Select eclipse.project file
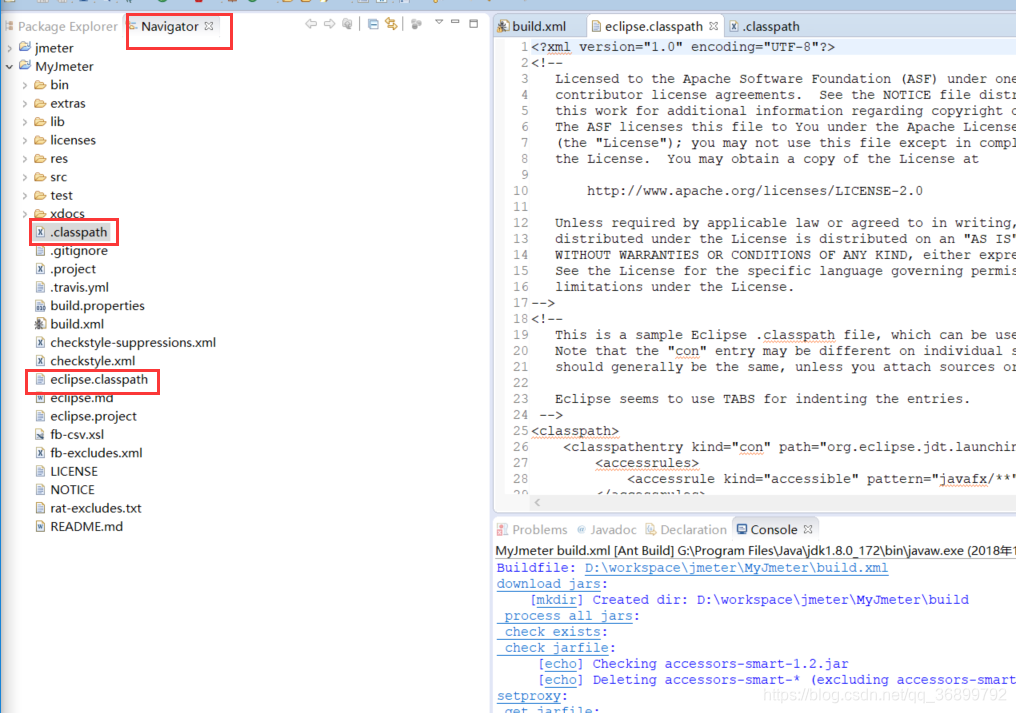The image size is (1016, 713). (93, 416)
